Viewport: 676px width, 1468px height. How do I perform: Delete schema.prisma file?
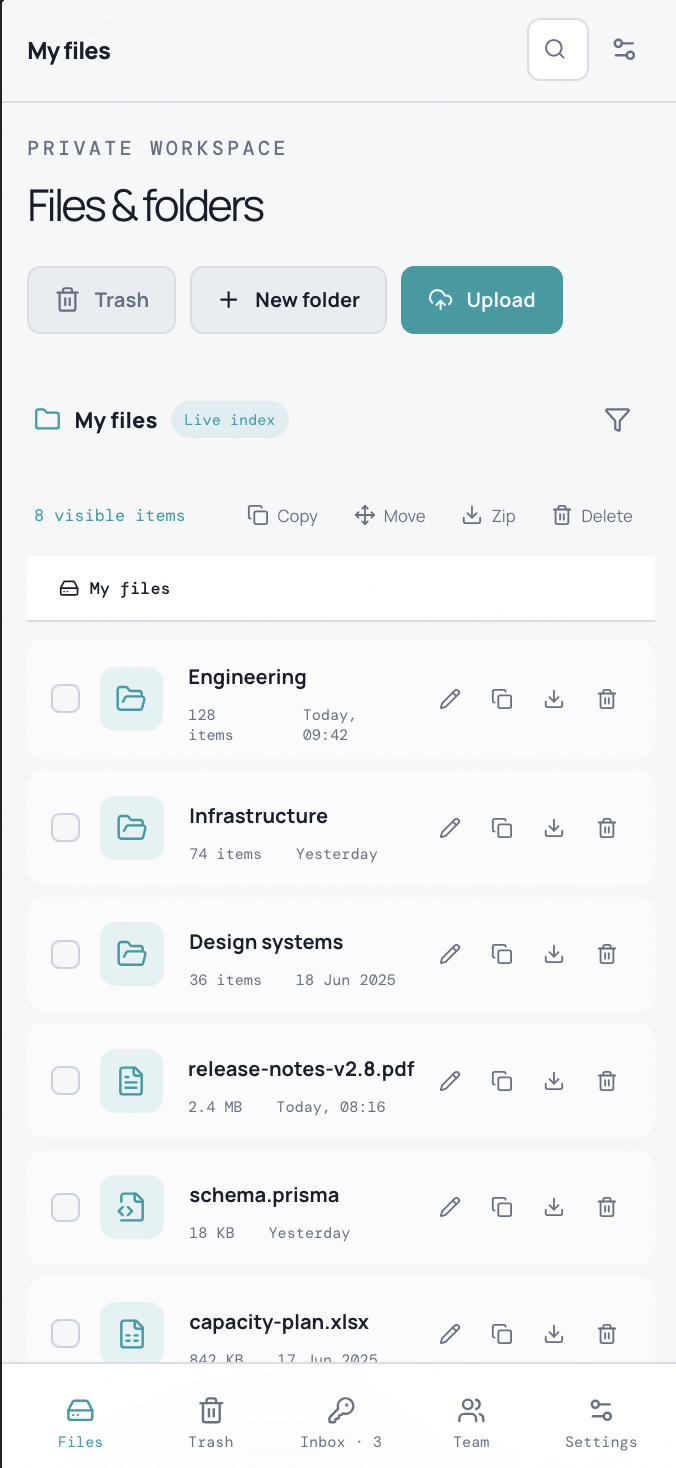tap(607, 1207)
